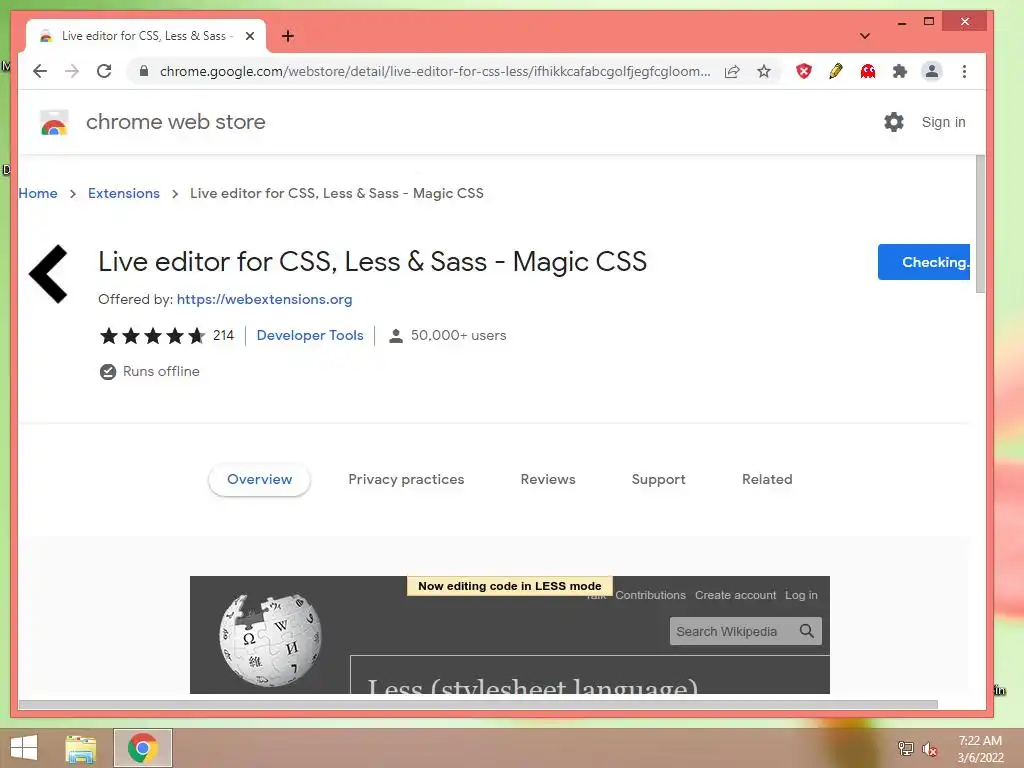Open the taskbar clock and date
The height and width of the screenshot is (768, 1024).
click(x=980, y=749)
